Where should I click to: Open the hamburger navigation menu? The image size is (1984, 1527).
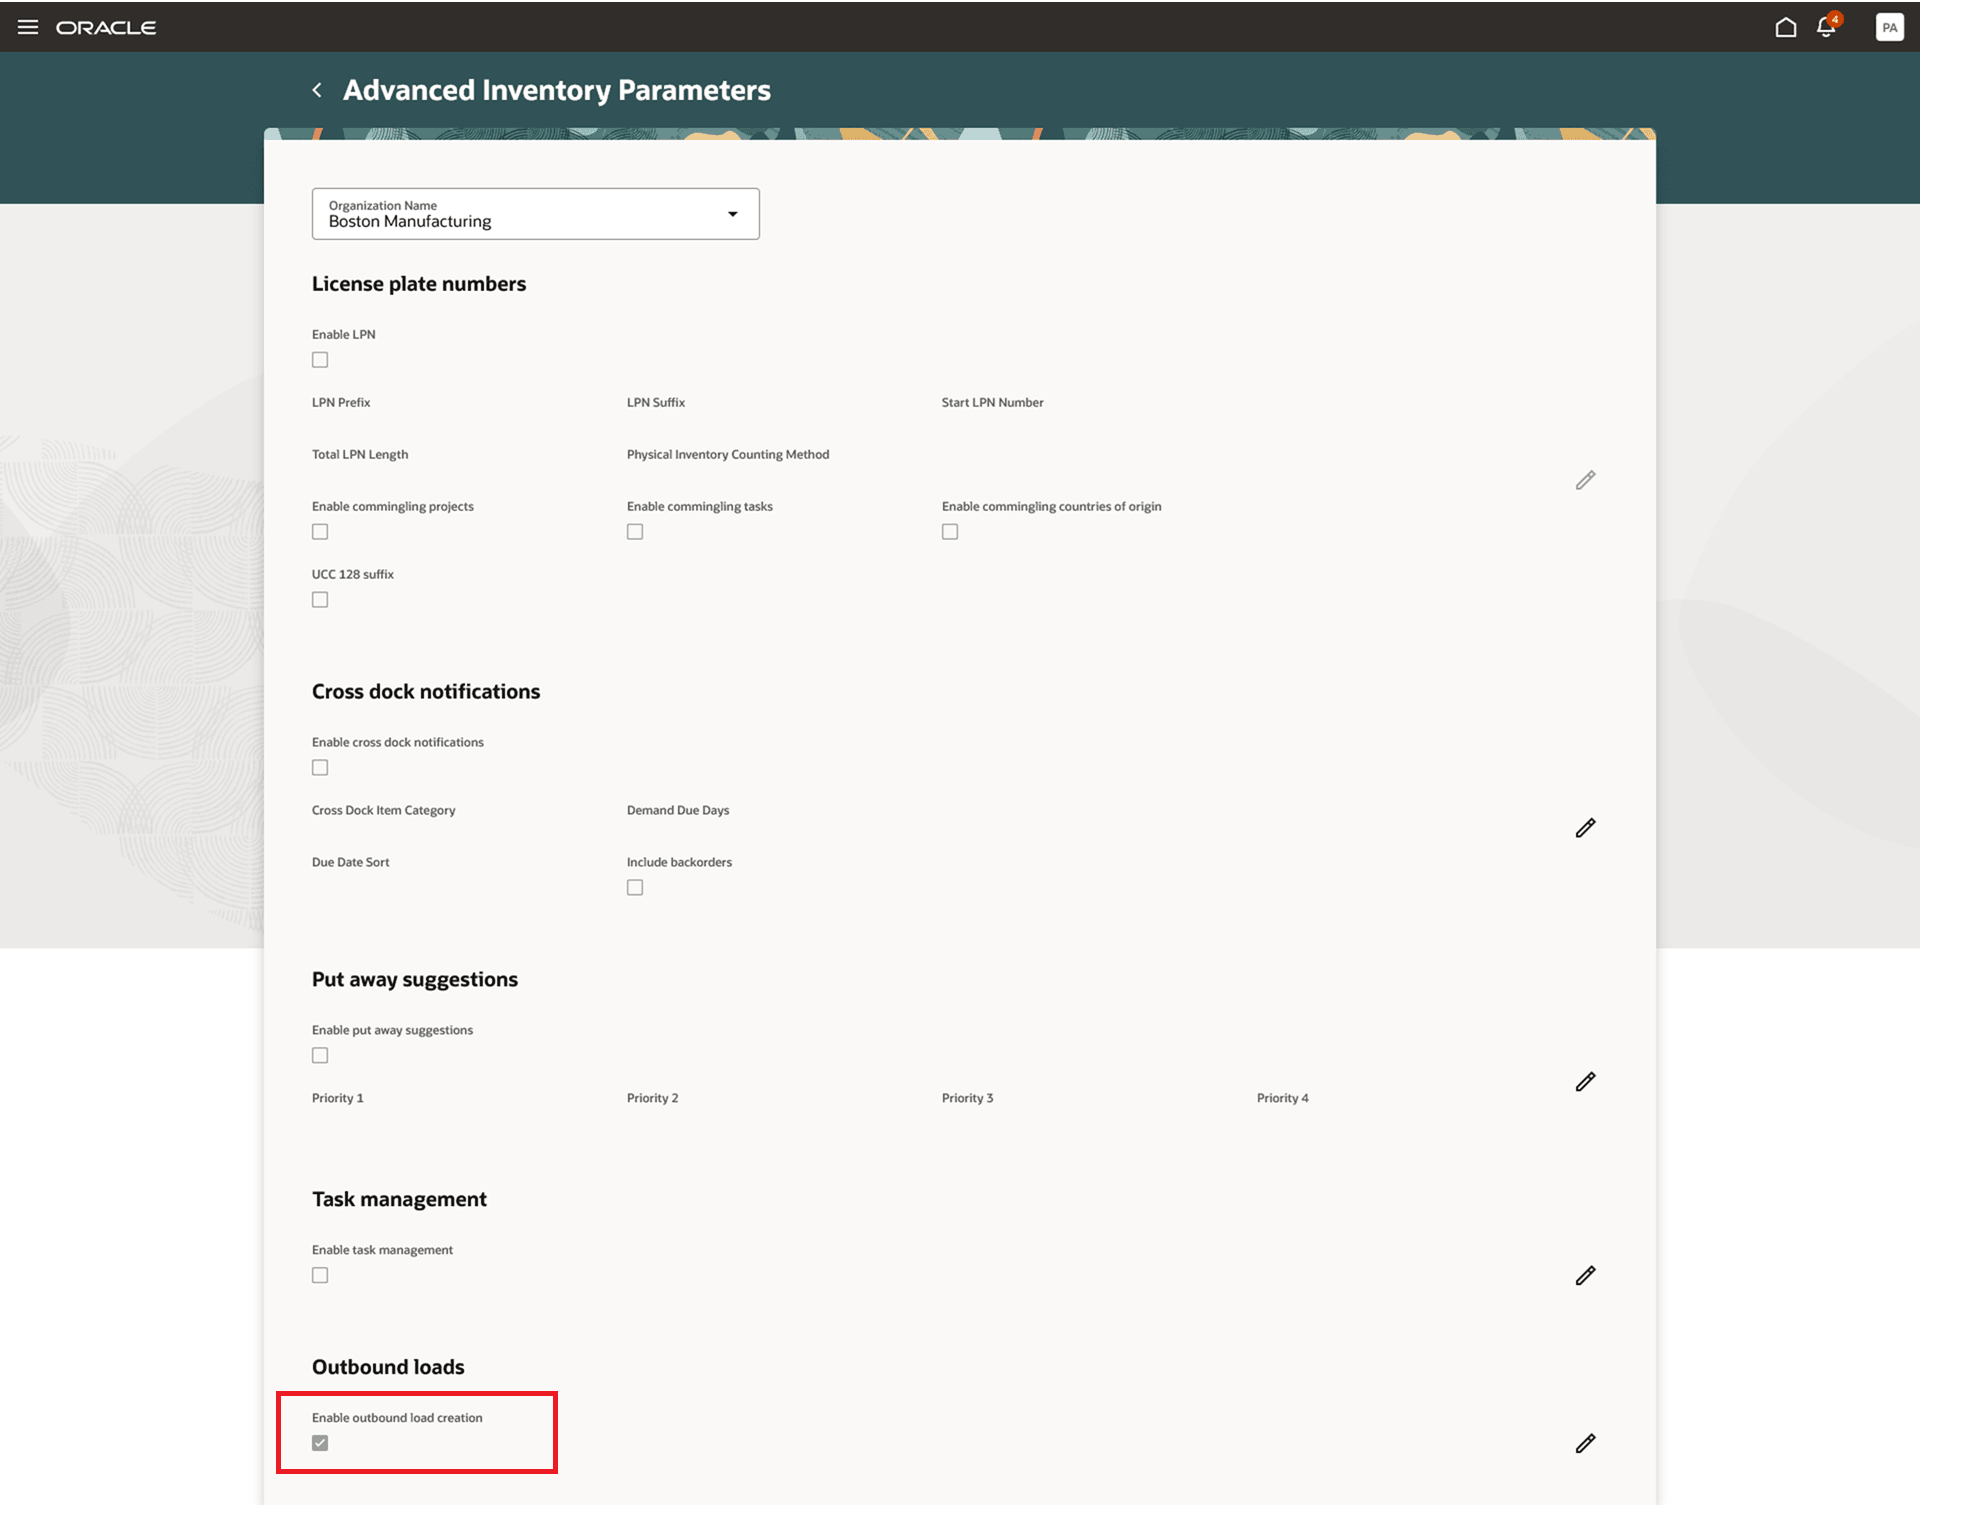pyautogui.click(x=28, y=27)
